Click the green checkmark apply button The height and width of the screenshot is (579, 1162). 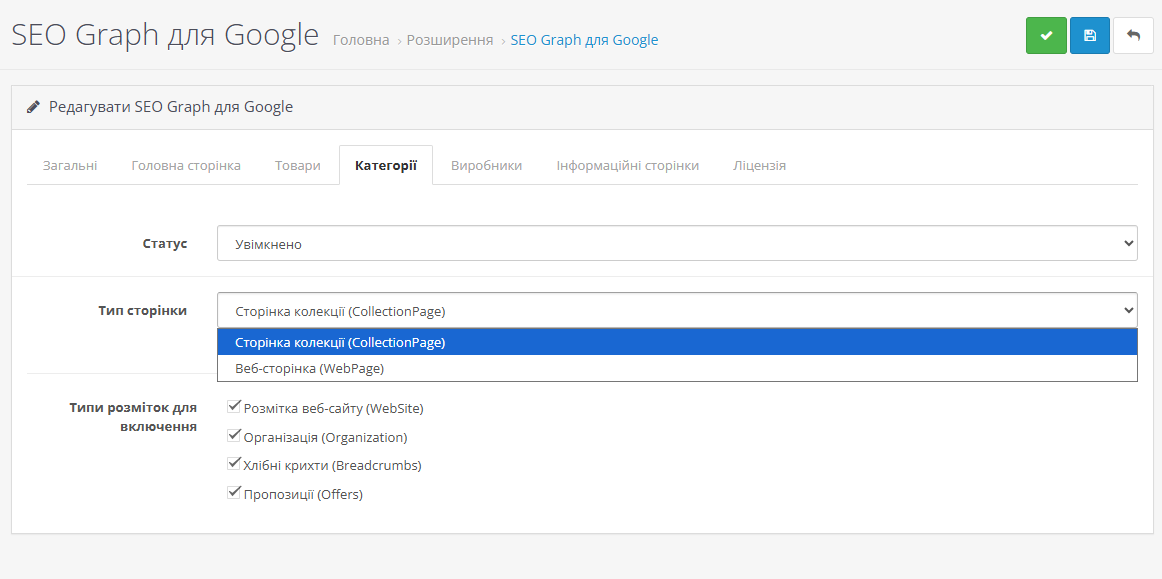coord(1046,36)
